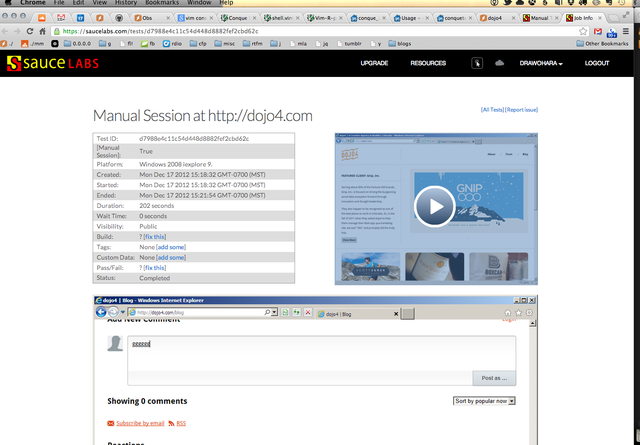This screenshot has width=640, height=445.
Task: Open the Sort by popular now dropdown
Action: tap(484, 401)
